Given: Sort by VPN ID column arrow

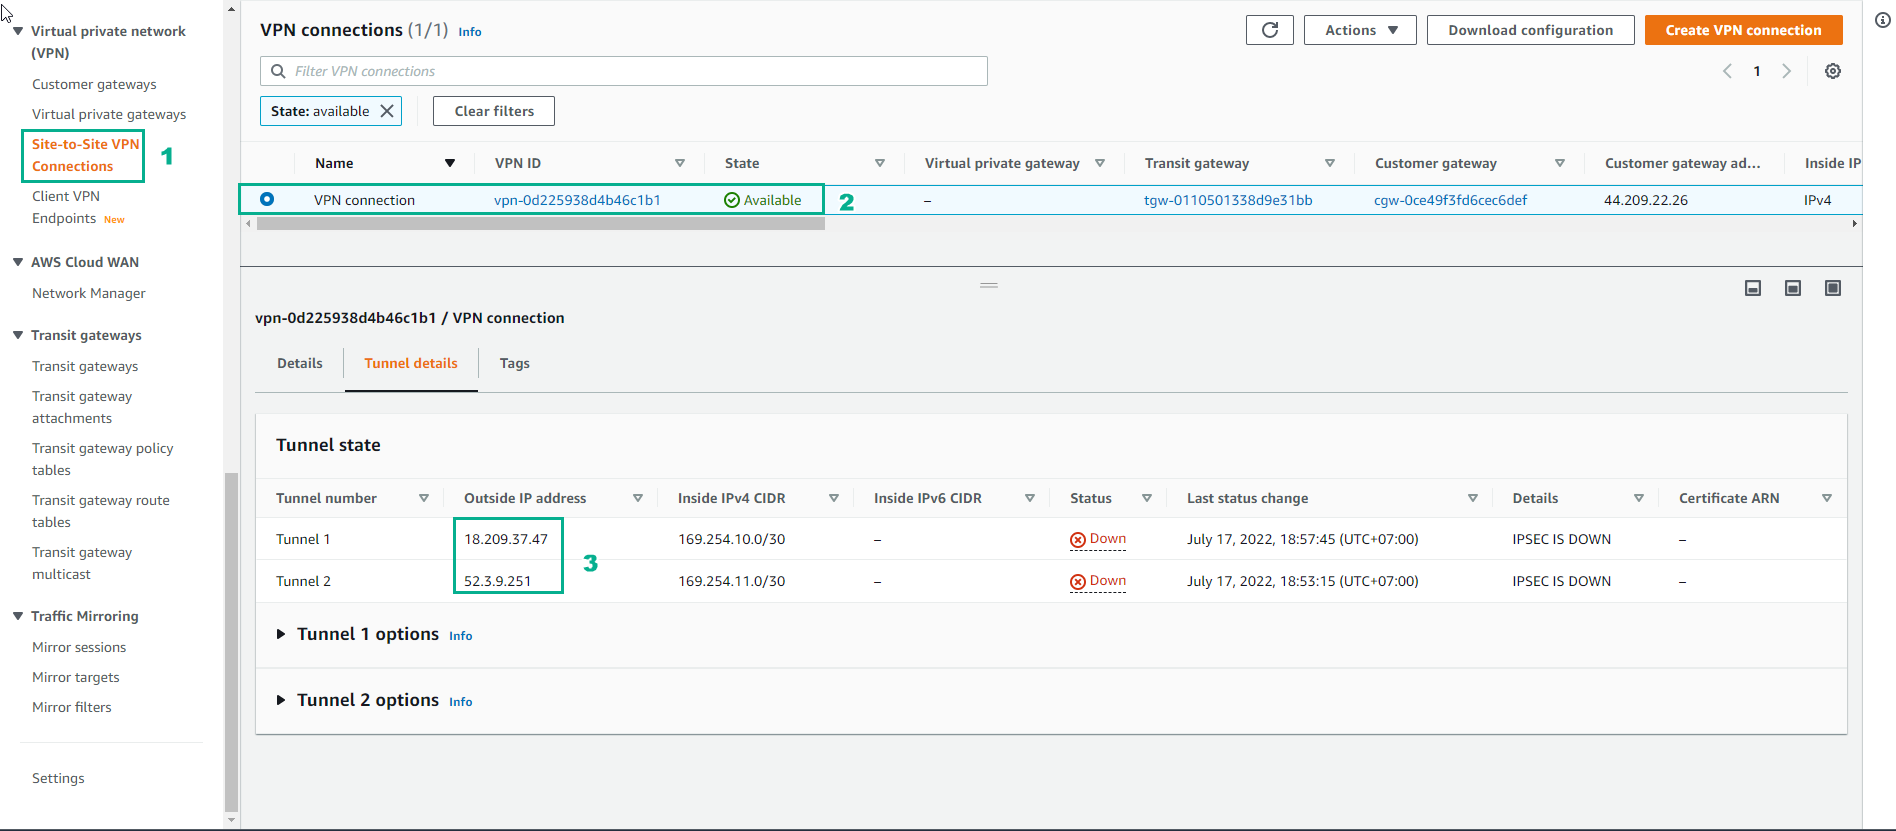Looking at the screenshot, I should (680, 163).
